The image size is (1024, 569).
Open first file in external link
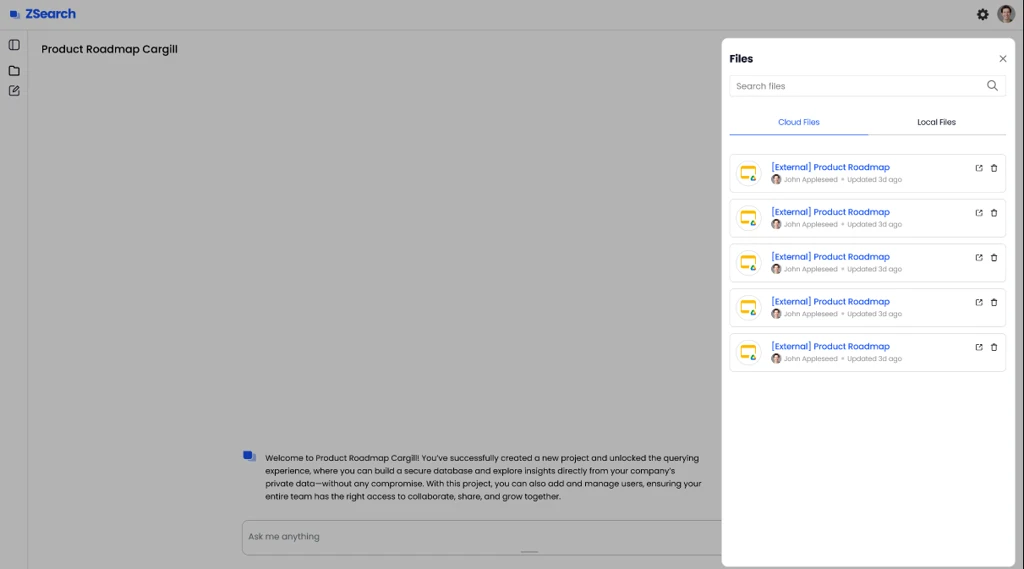[x=979, y=168]
